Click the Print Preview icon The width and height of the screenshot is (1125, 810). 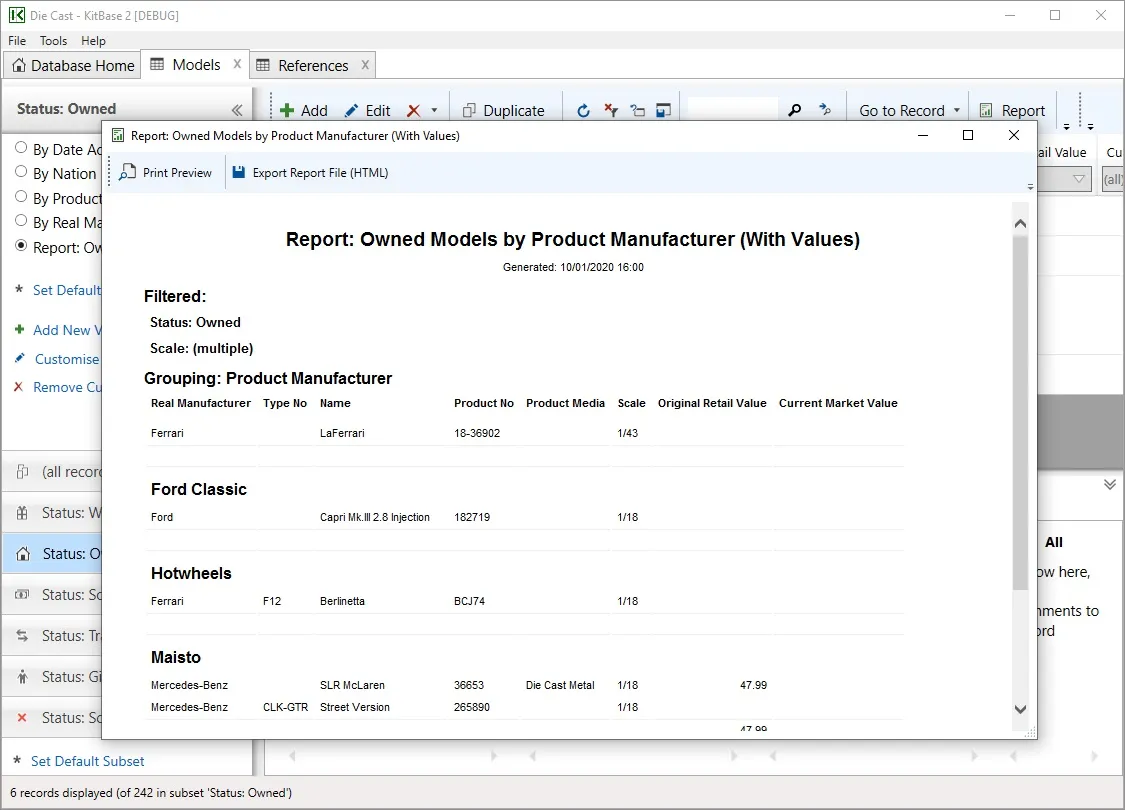(128, 173)
